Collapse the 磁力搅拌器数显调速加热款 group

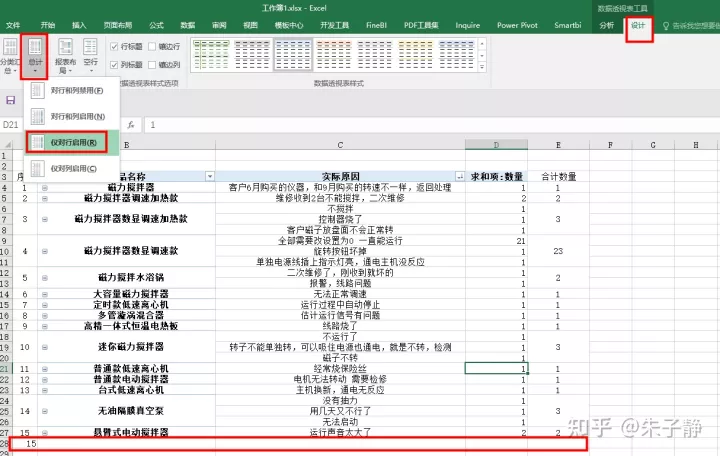tap(45, 220)
